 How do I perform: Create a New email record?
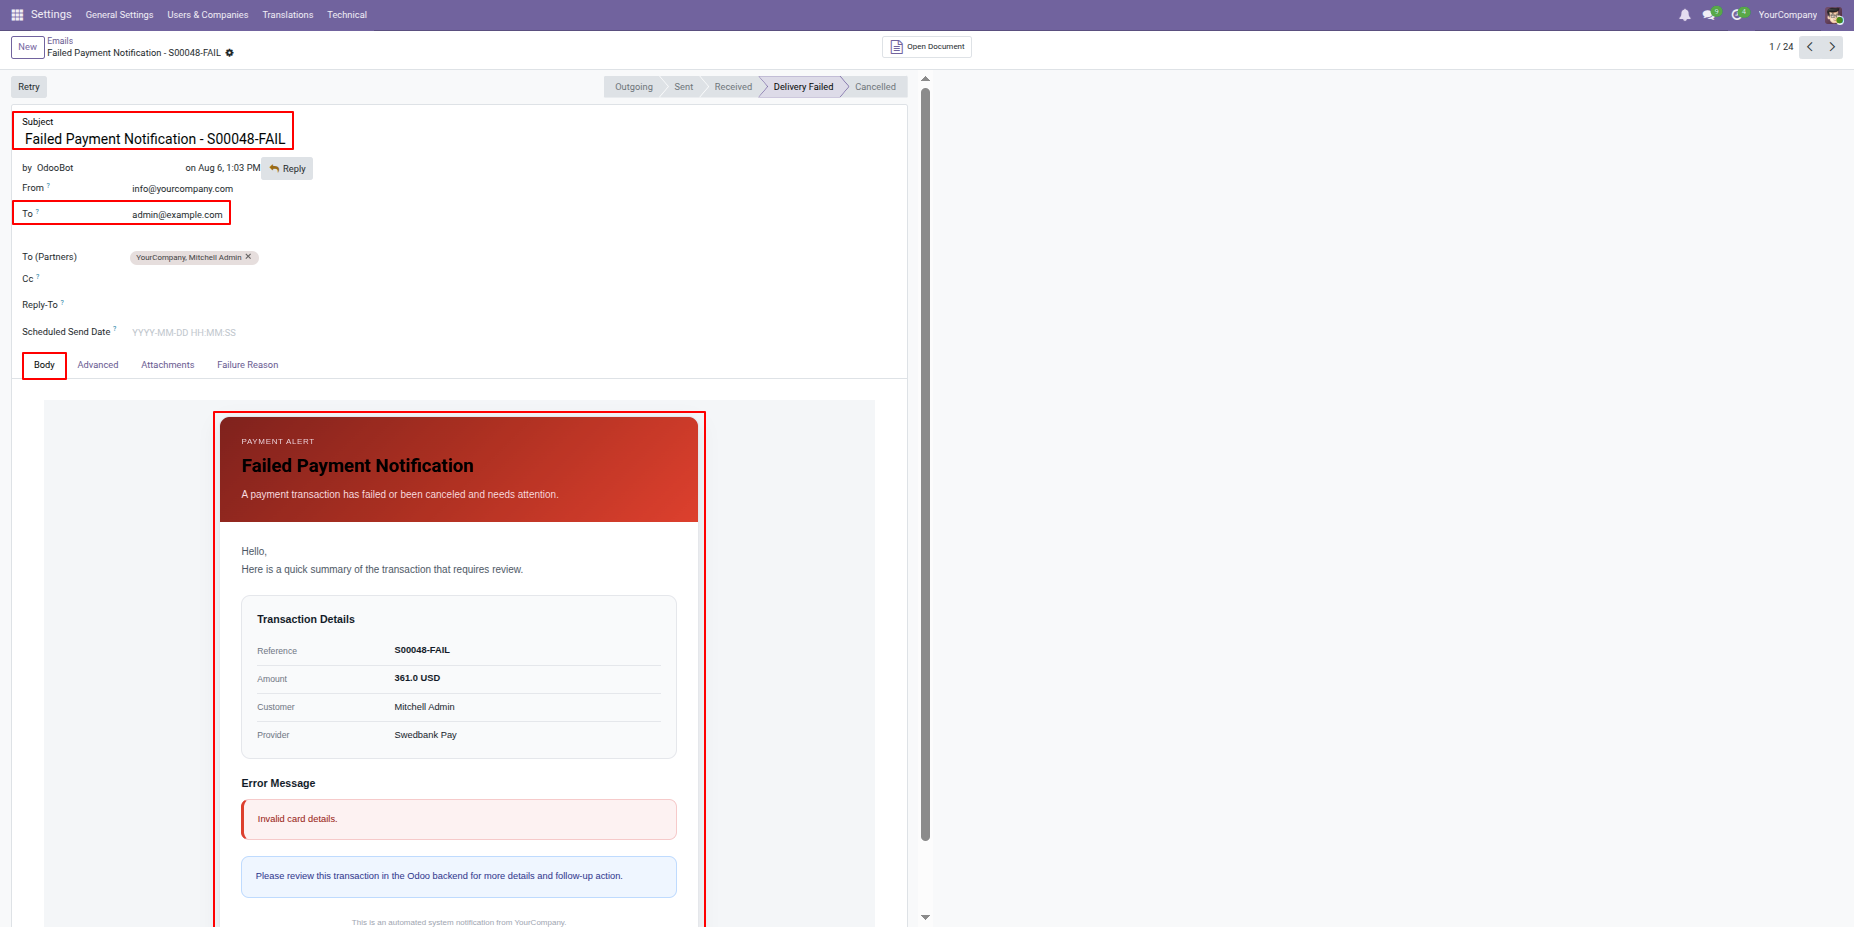(x=28, y=47)
